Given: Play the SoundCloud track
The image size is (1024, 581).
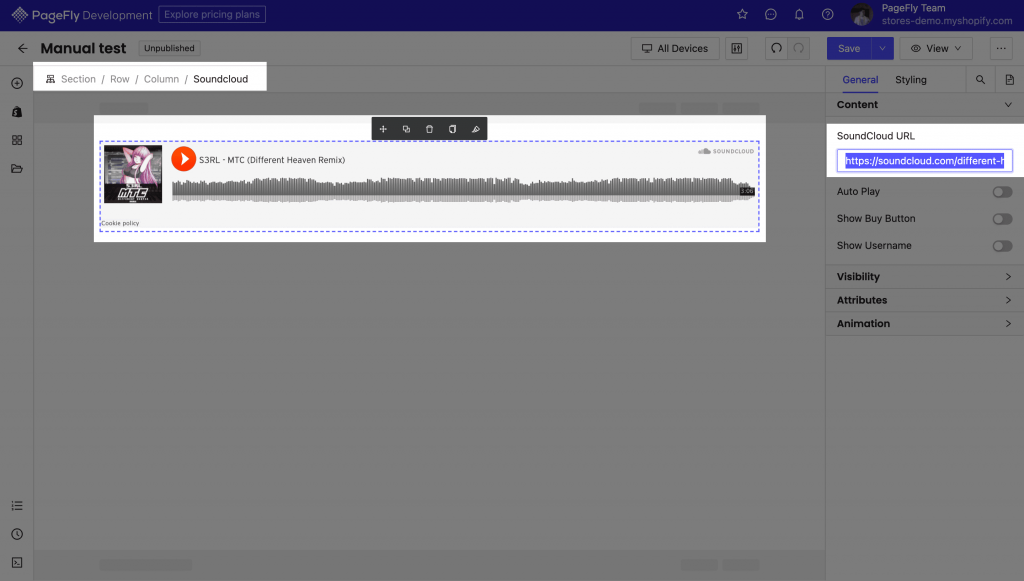Looking at the screenshot, I should click(184, 159).
